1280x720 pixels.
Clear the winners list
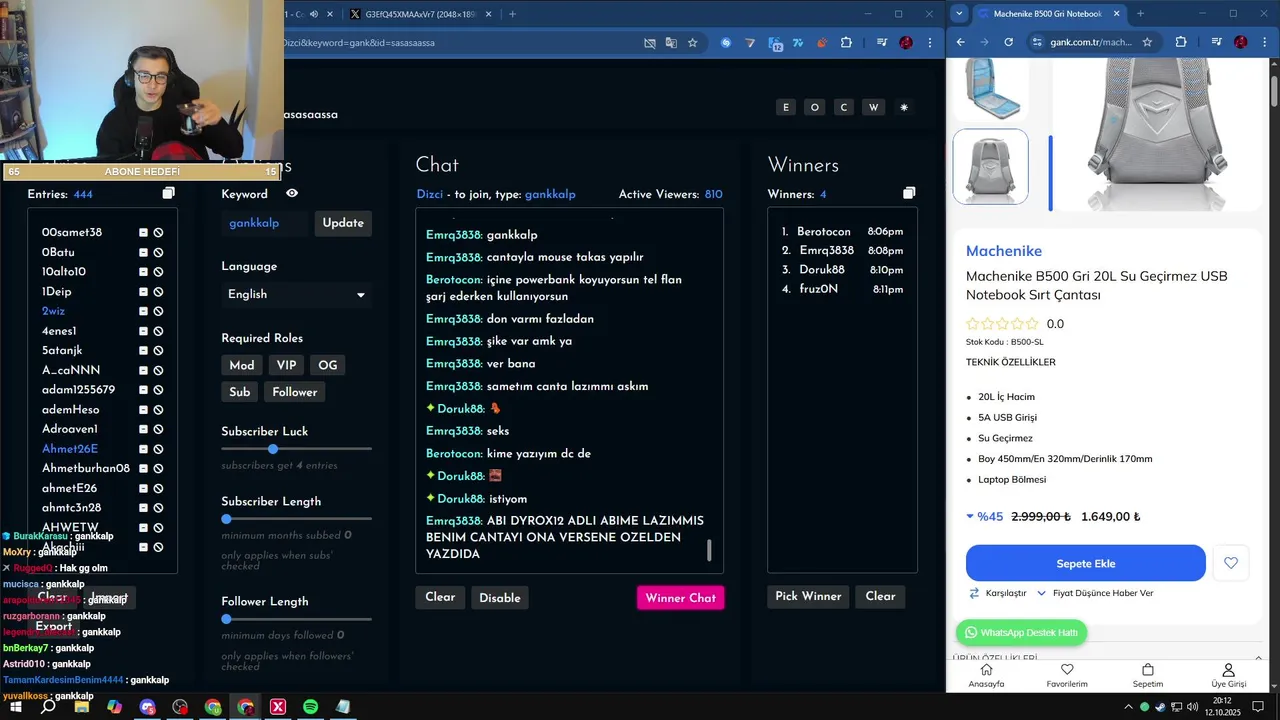(x=880, y=596)
